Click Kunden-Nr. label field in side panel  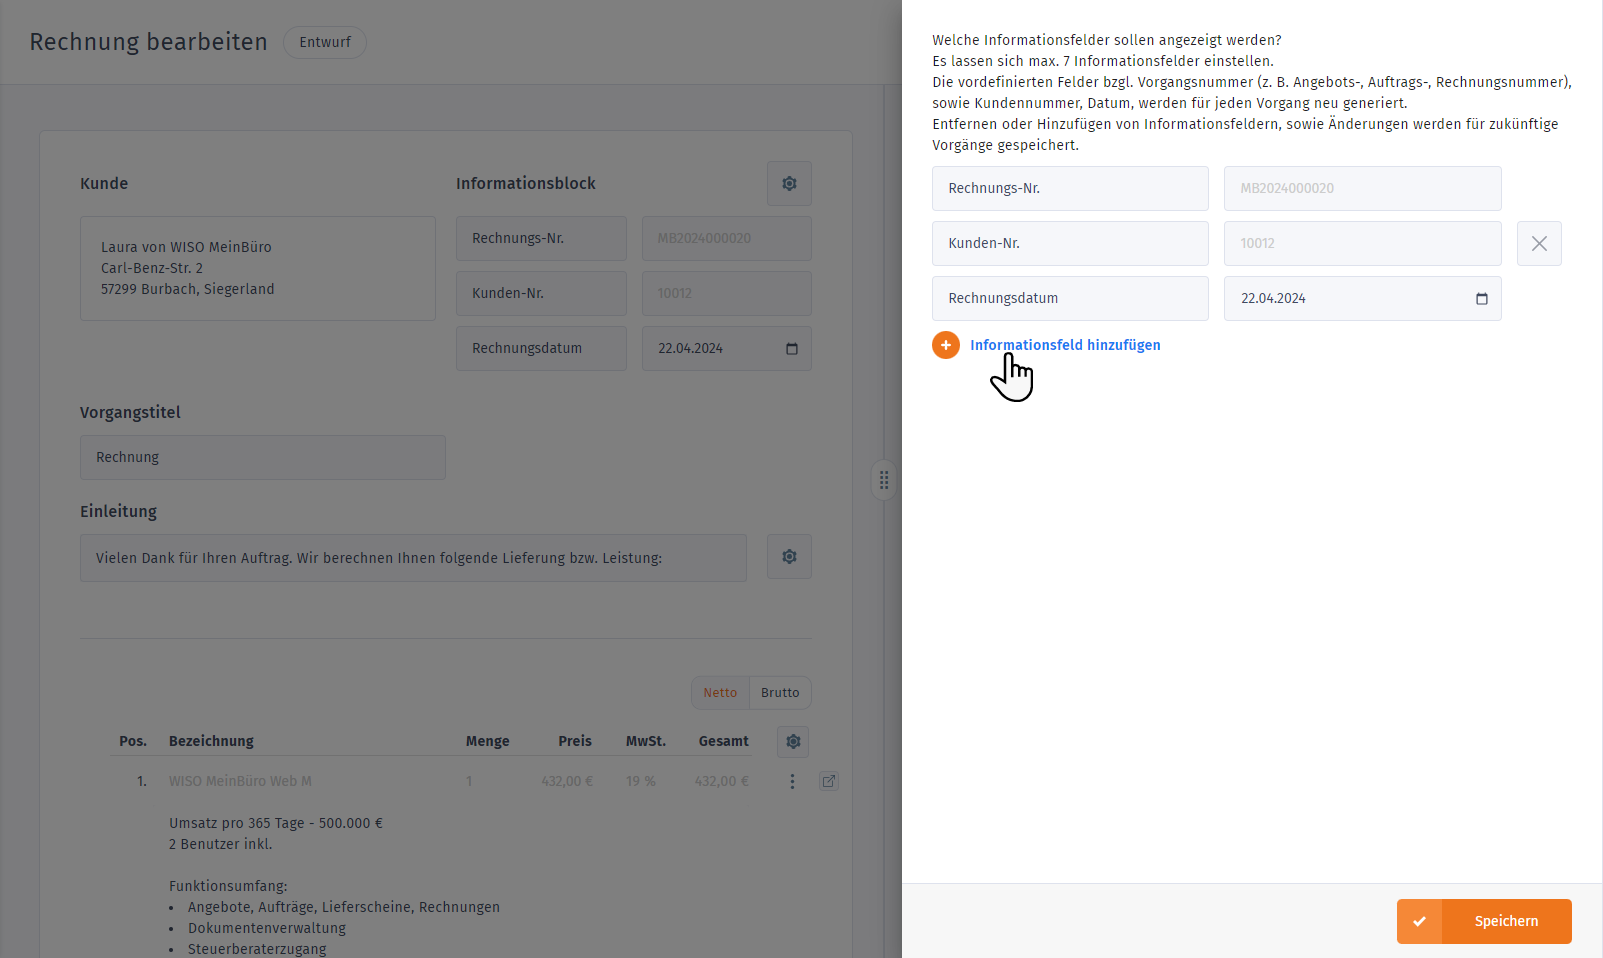click(1070, 243)
